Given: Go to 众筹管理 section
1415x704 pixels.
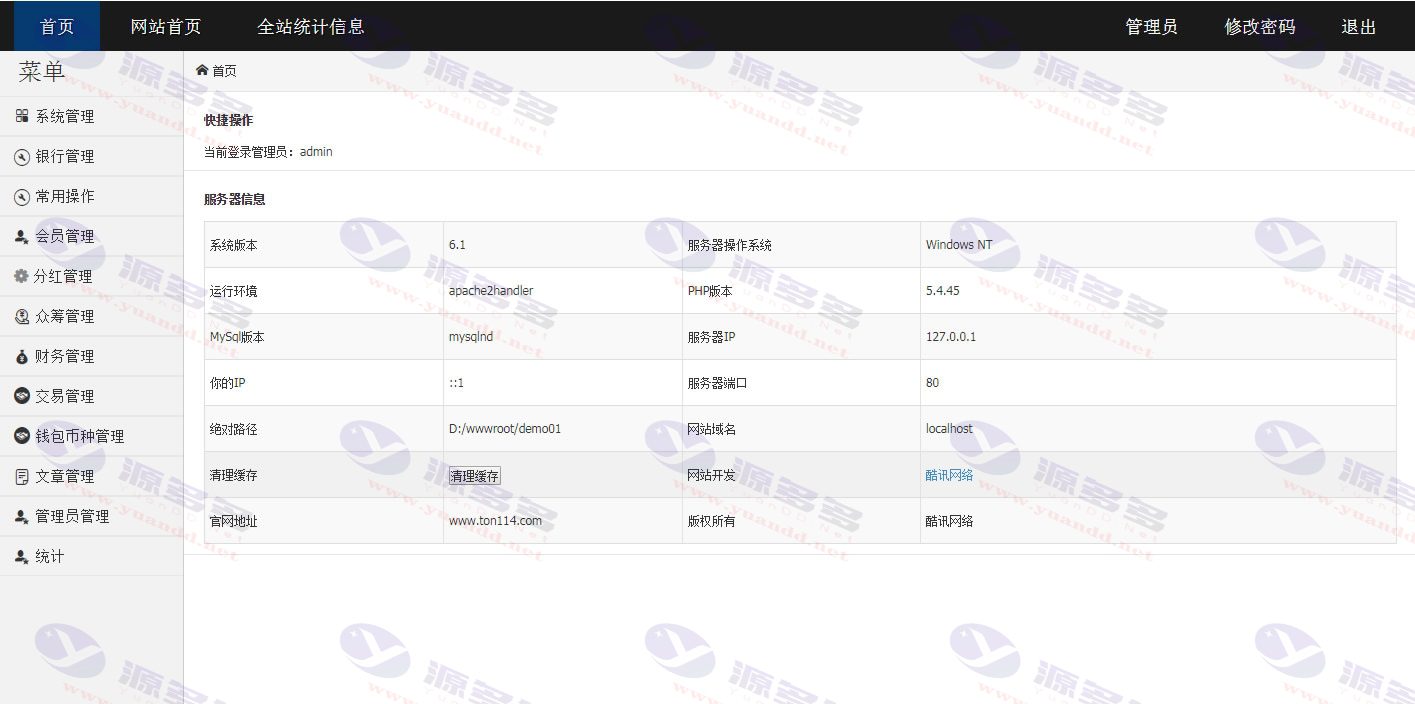Looking at the screenshot, I should click(91, 316).
